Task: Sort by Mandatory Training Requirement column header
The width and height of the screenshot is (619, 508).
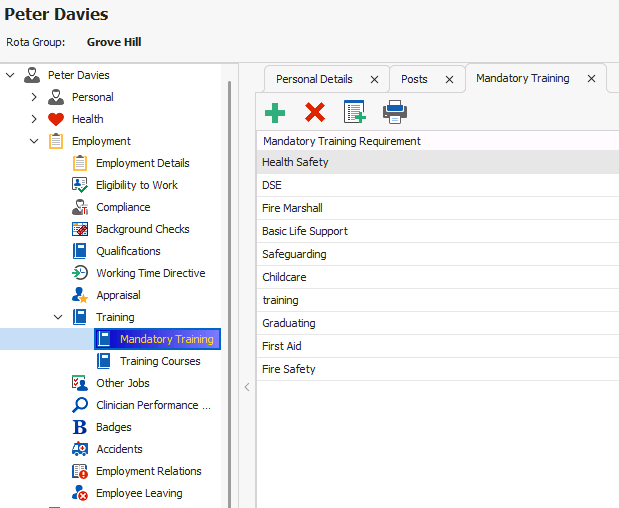Action: pos(437,141)
